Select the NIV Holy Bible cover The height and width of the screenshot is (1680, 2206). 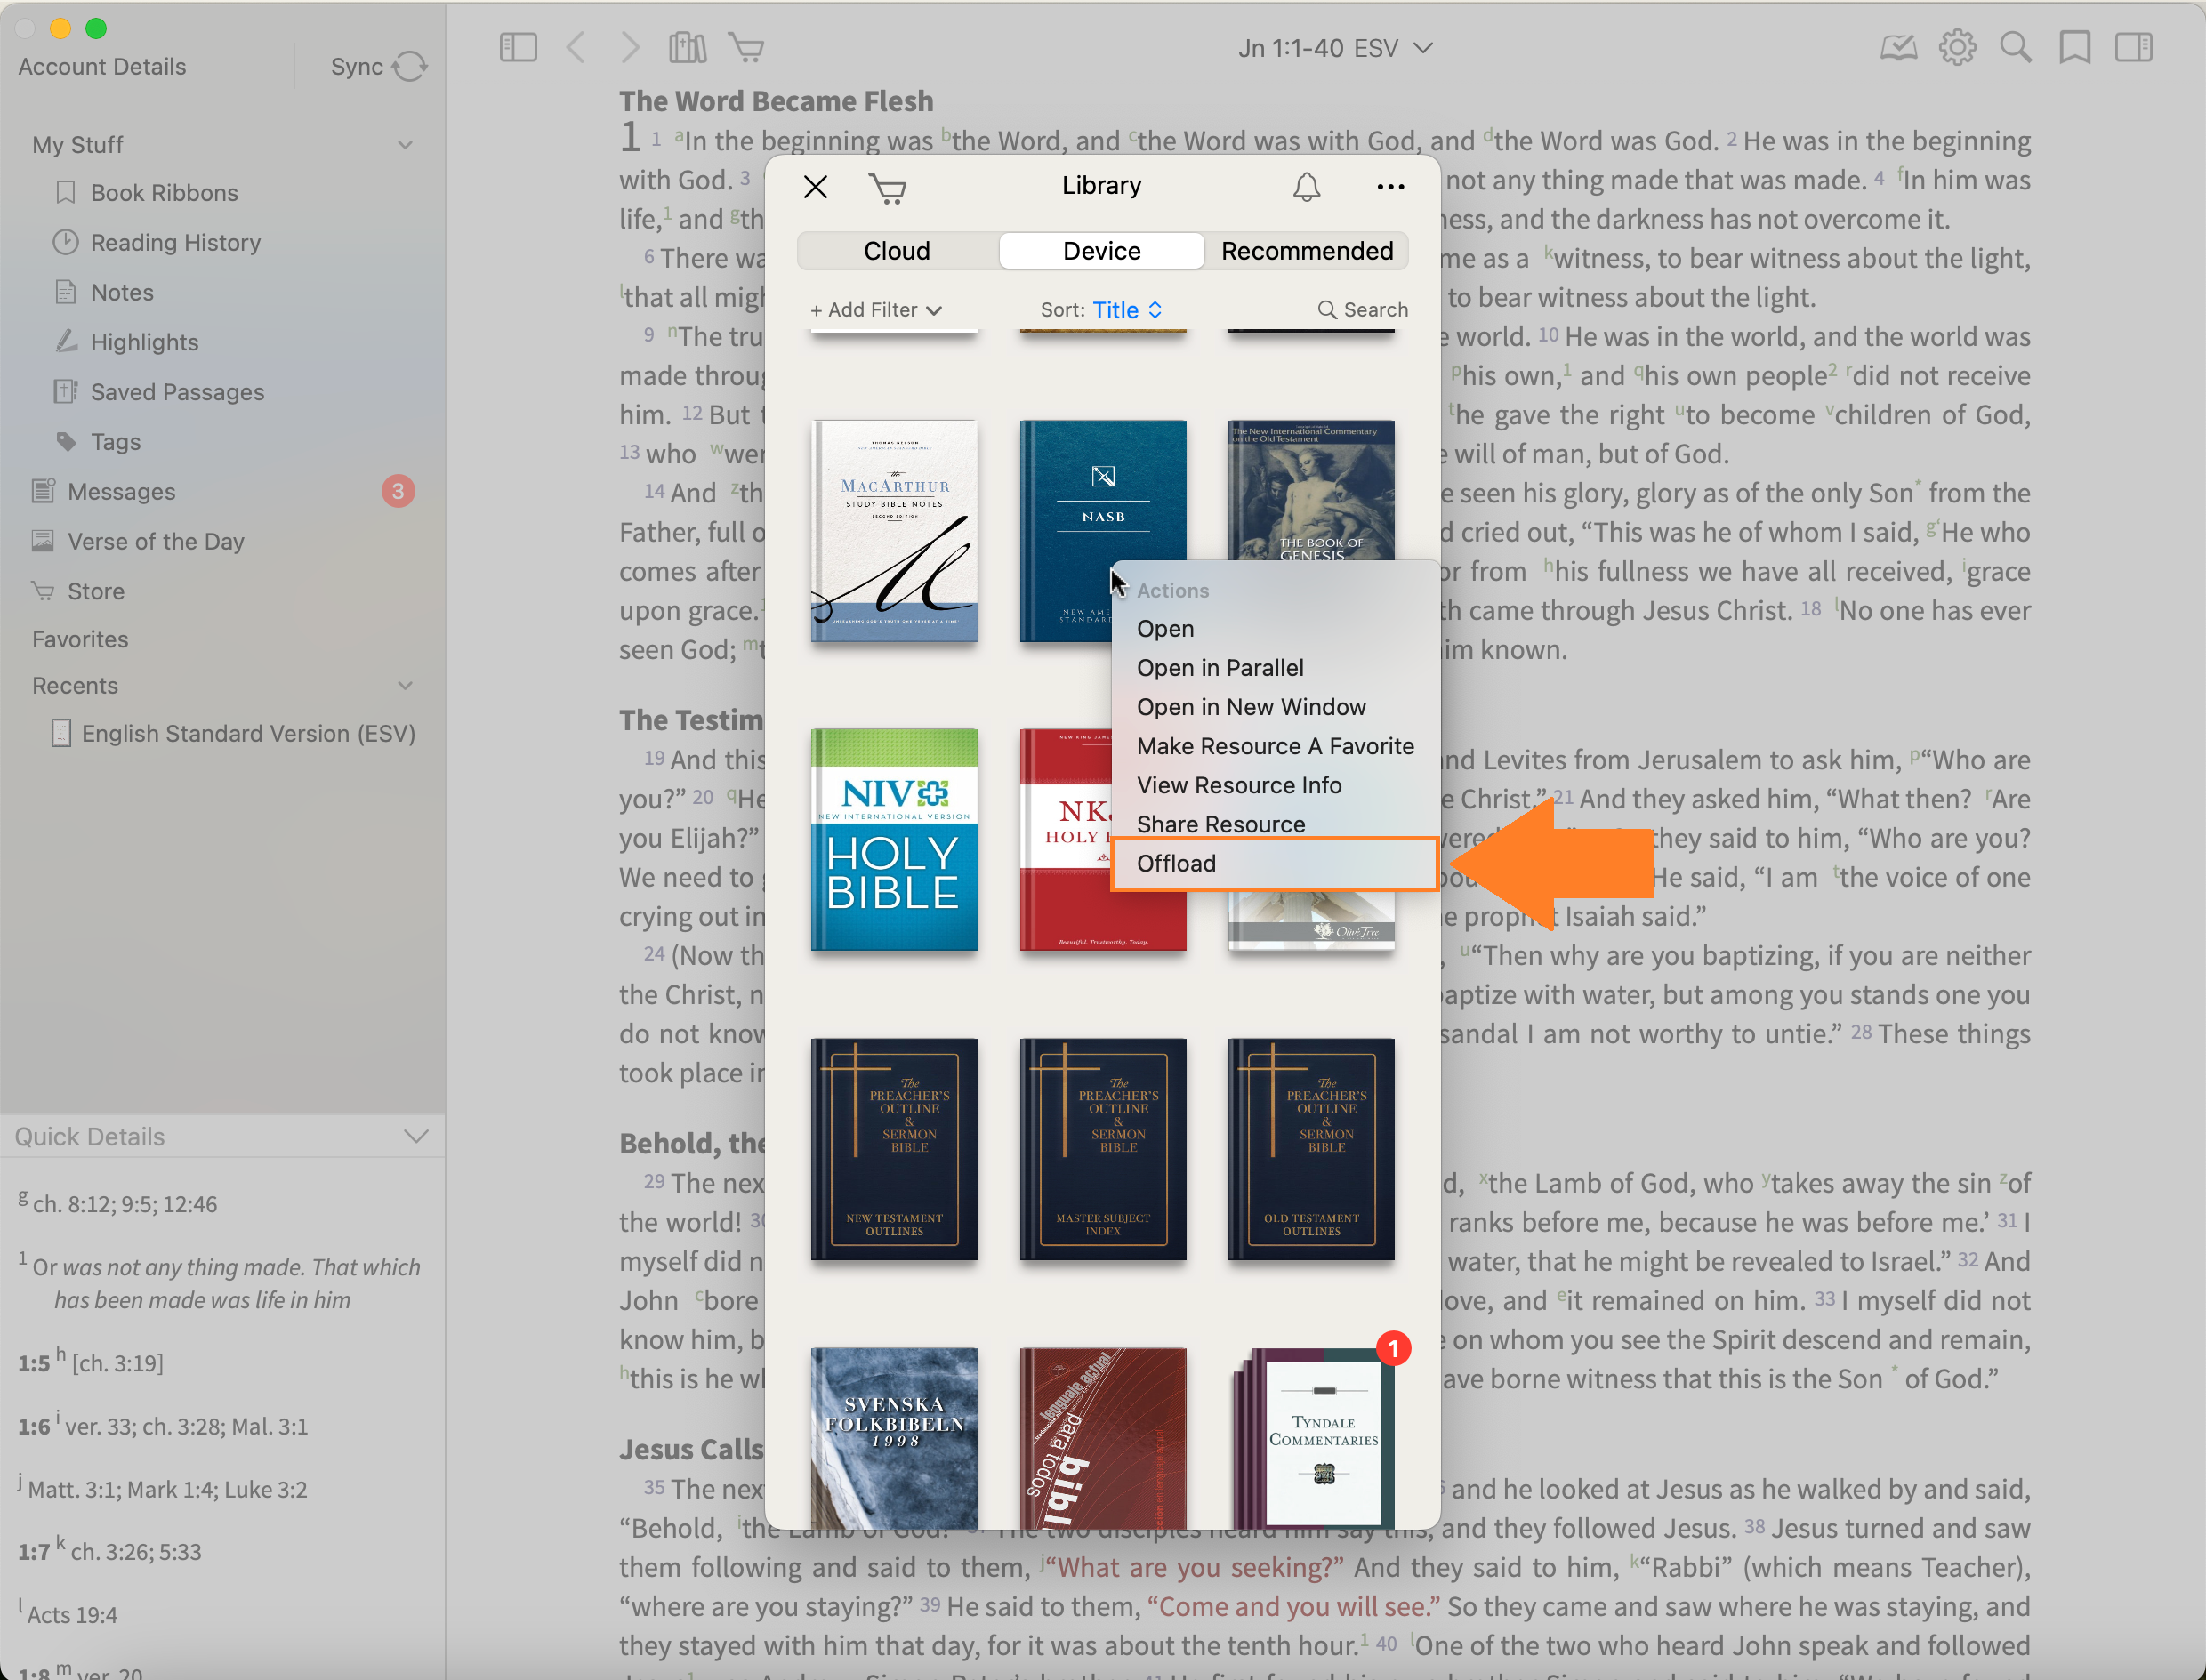point(894,839)
